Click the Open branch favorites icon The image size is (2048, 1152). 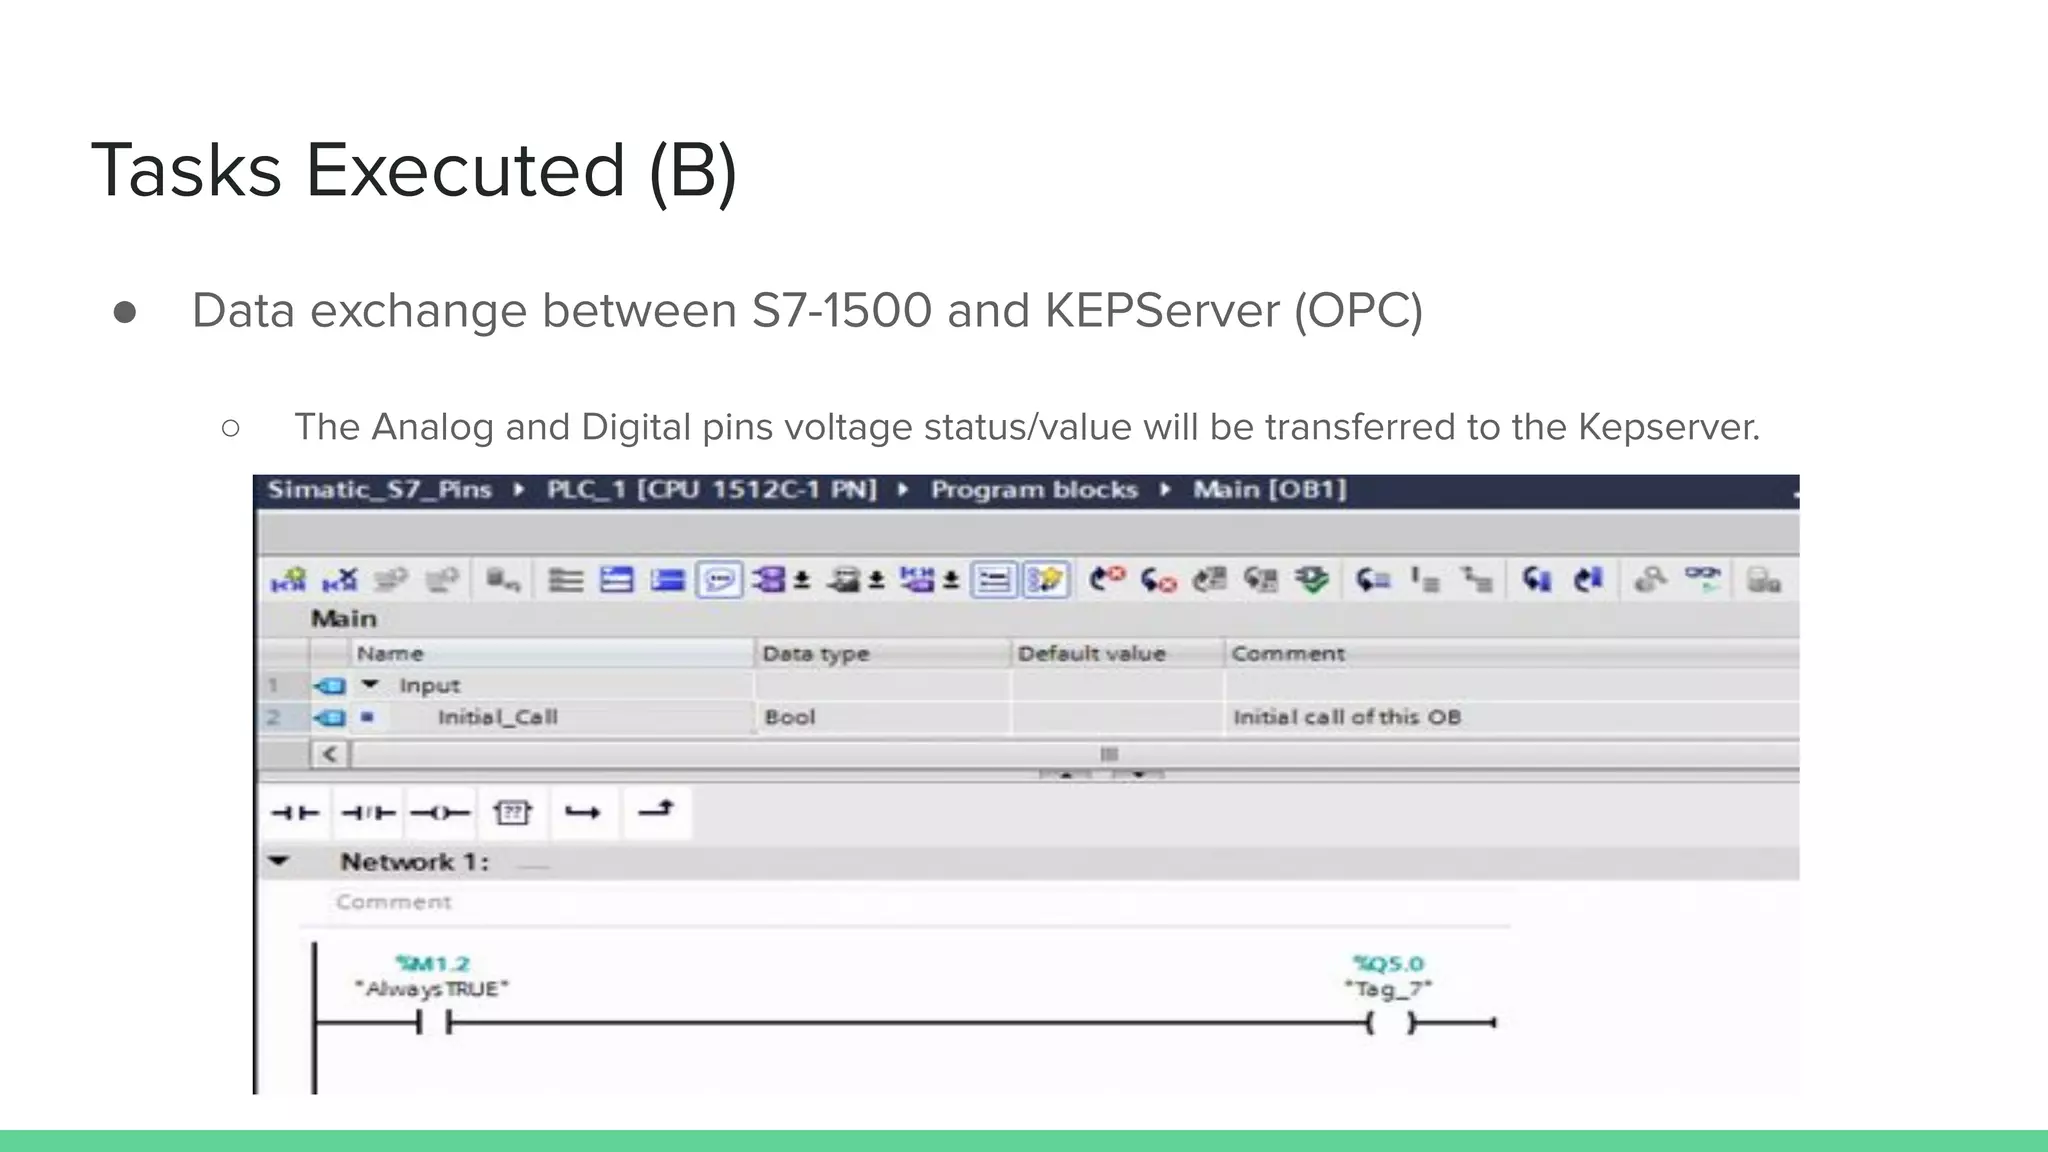click(583, 813)
